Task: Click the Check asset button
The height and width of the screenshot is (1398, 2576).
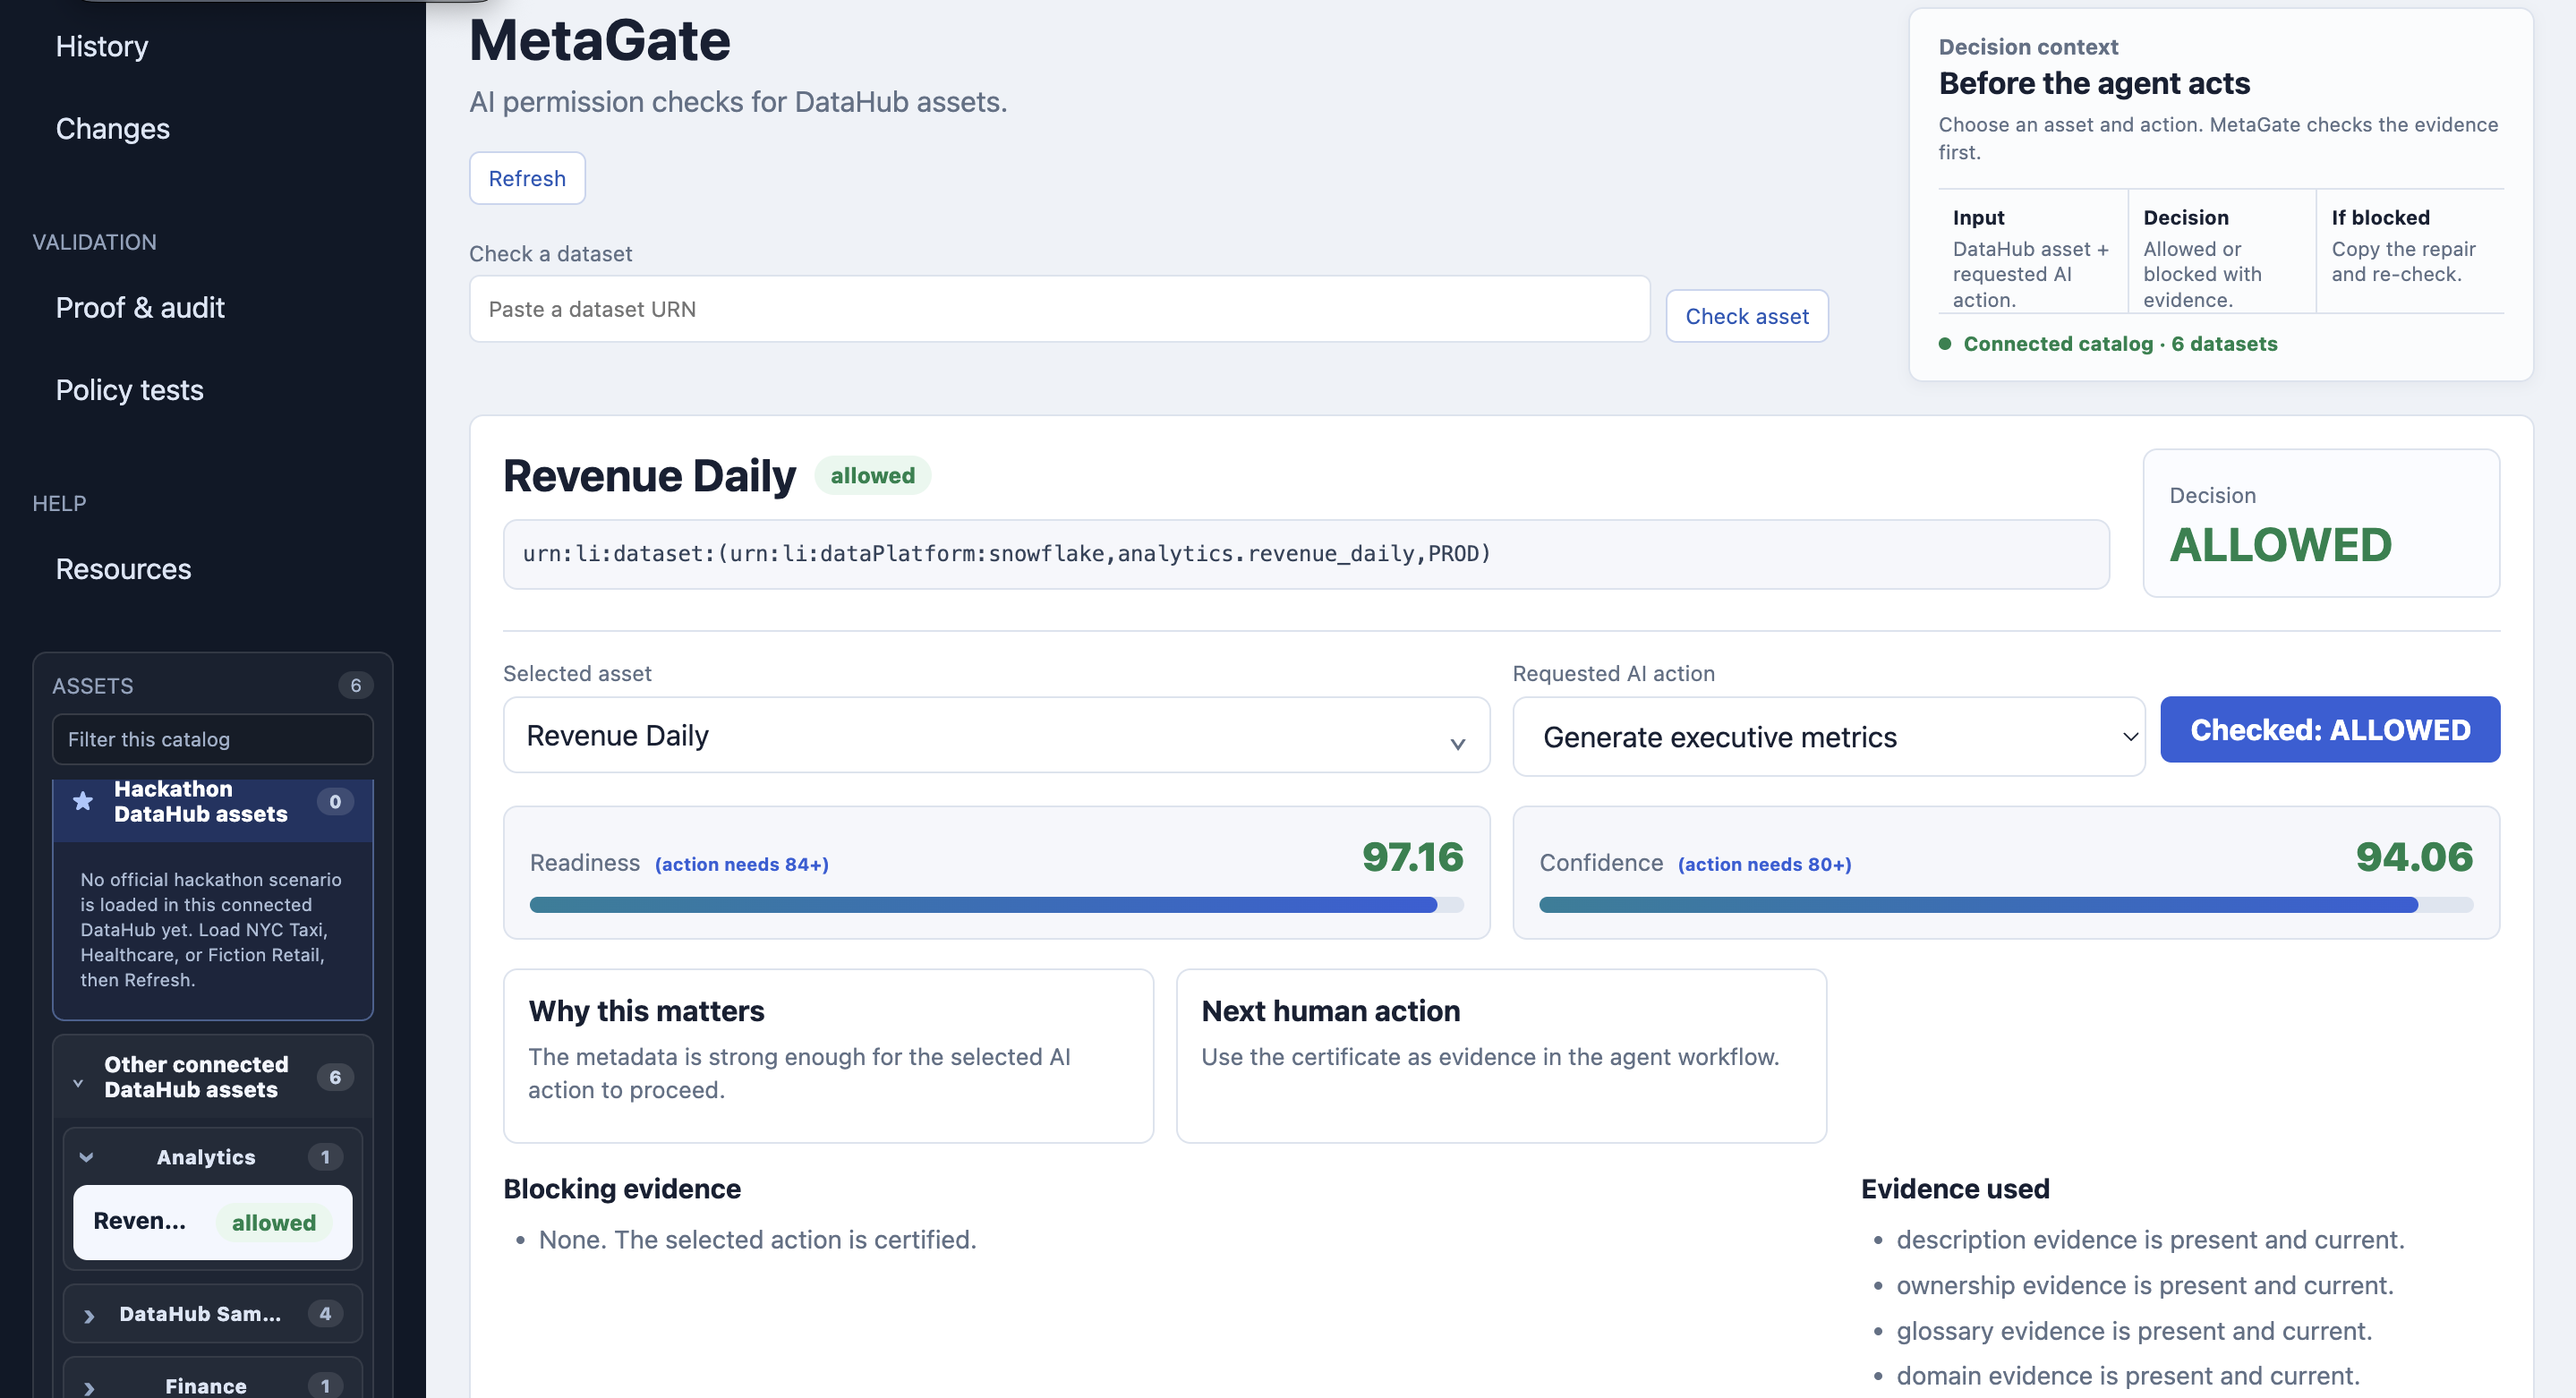Action: pos(1747,316)
